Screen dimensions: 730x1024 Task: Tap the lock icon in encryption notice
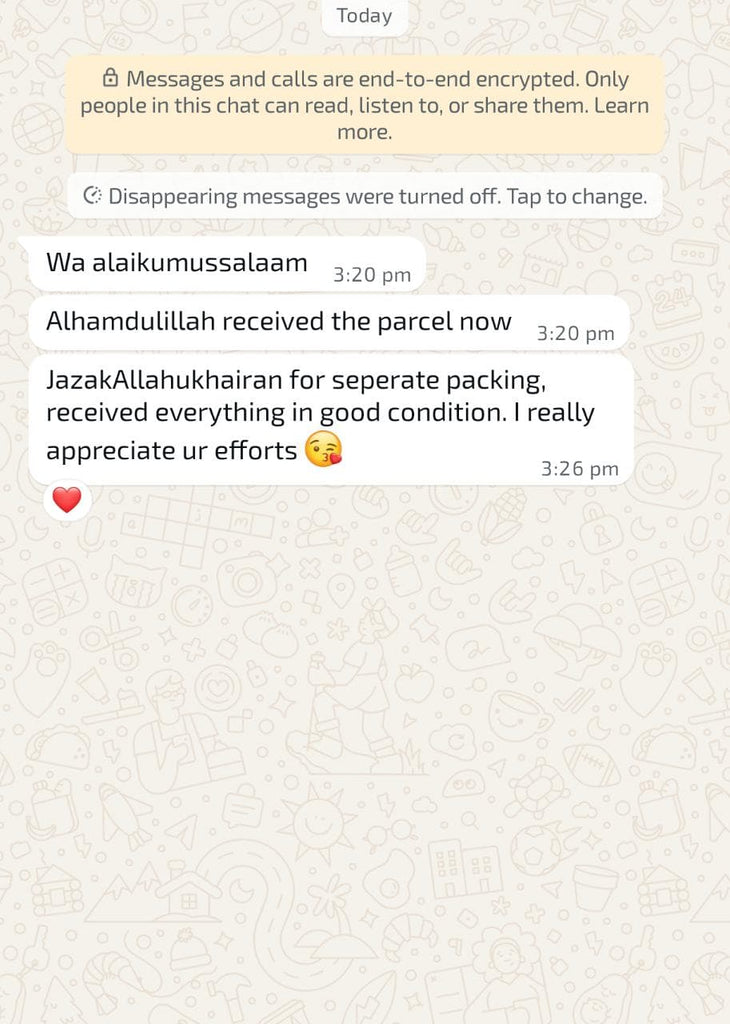coord(111,78)
